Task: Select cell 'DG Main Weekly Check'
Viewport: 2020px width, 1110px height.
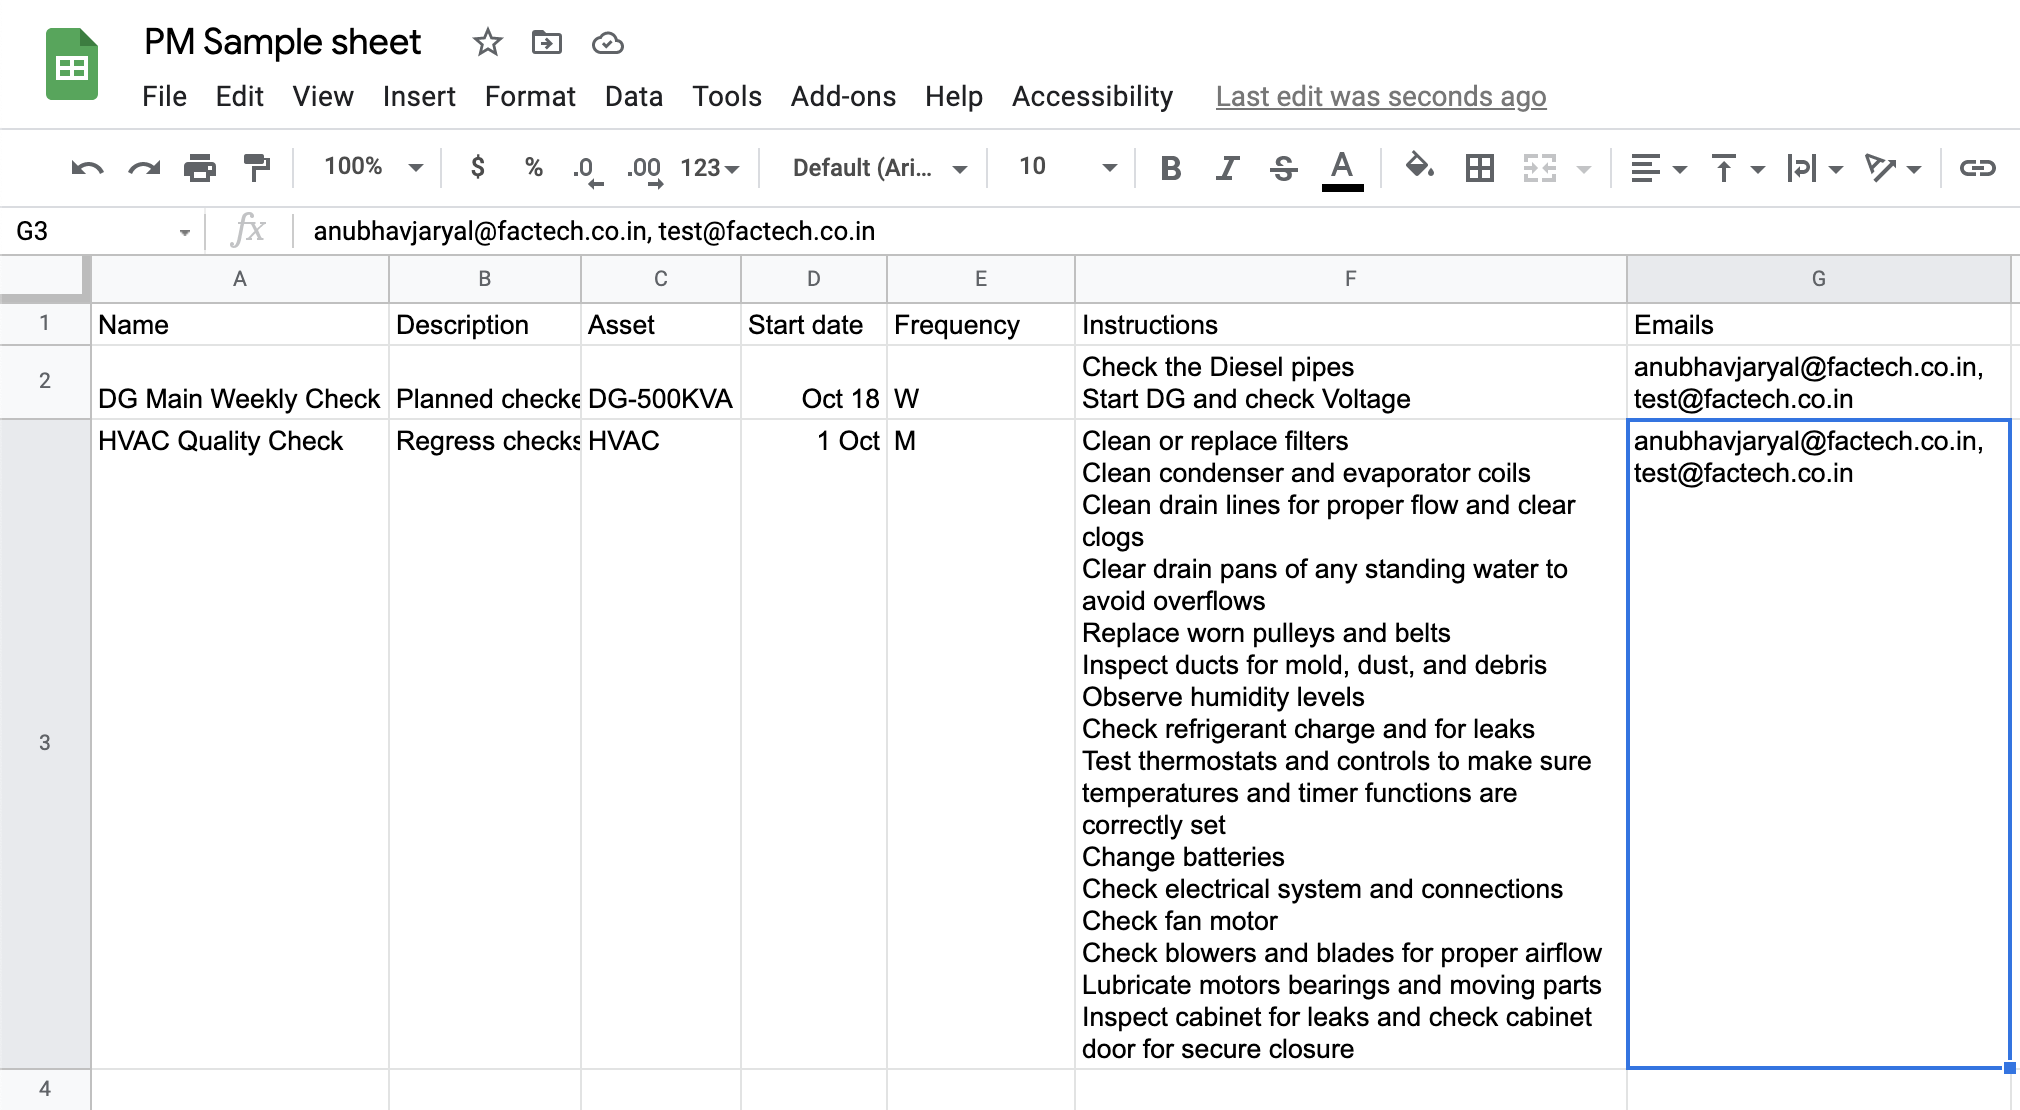Action: [x=240, y=382]
